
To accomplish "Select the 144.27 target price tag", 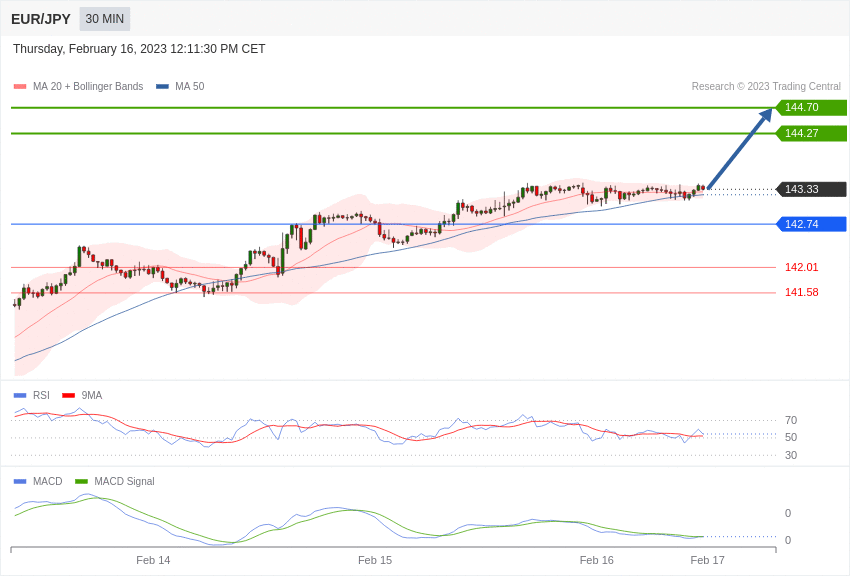I will (x=811, y=134).
